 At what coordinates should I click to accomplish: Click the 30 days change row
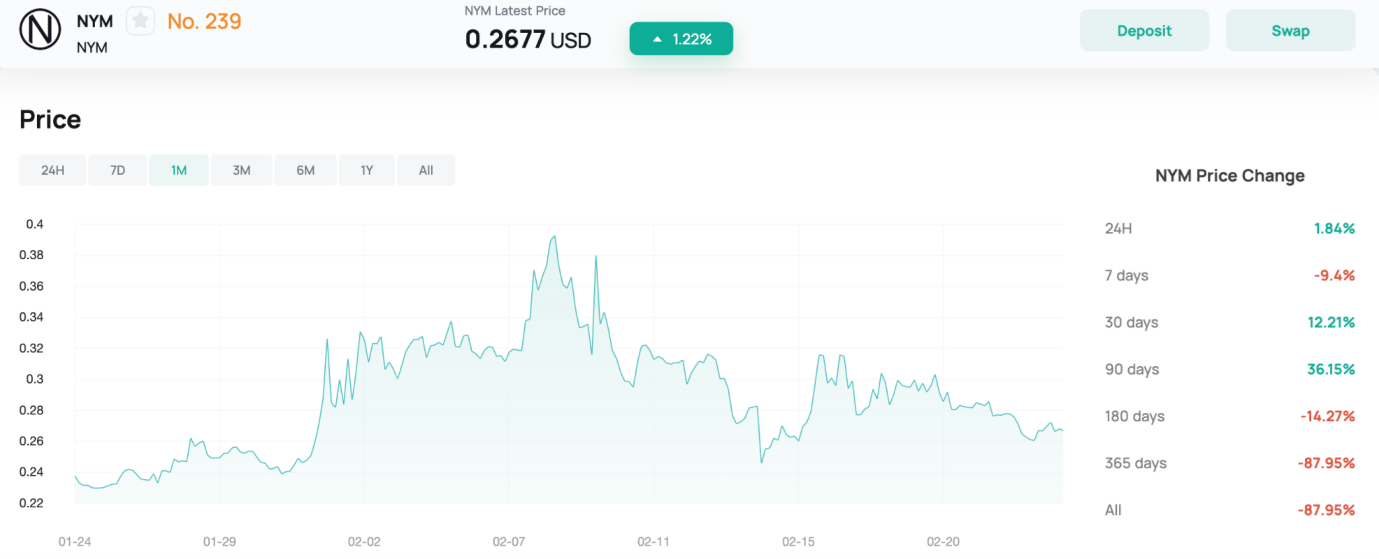pyautogui.click(x=1229, y=322)
